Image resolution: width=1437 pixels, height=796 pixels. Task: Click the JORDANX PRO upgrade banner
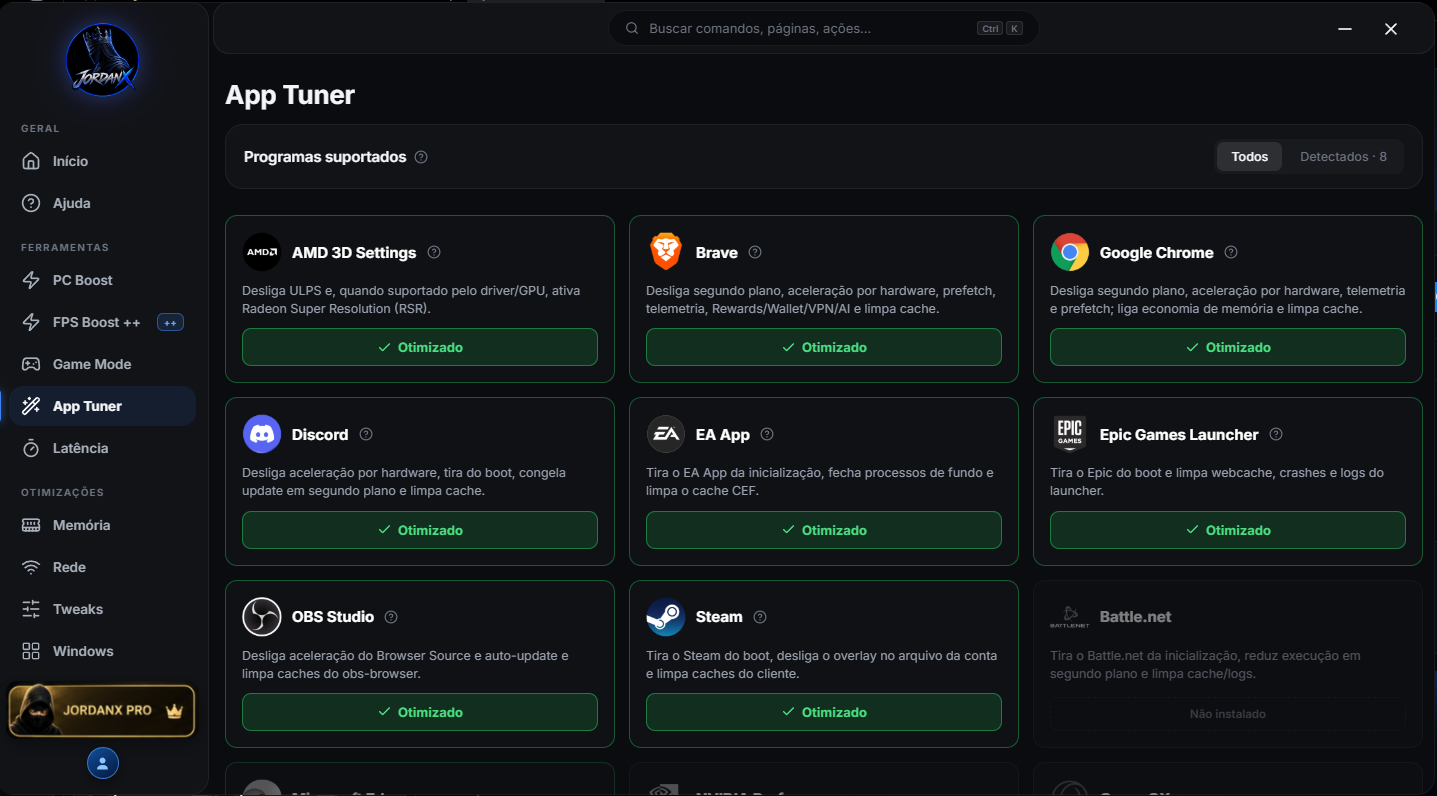pyautogui.click(x=101, y=711)
